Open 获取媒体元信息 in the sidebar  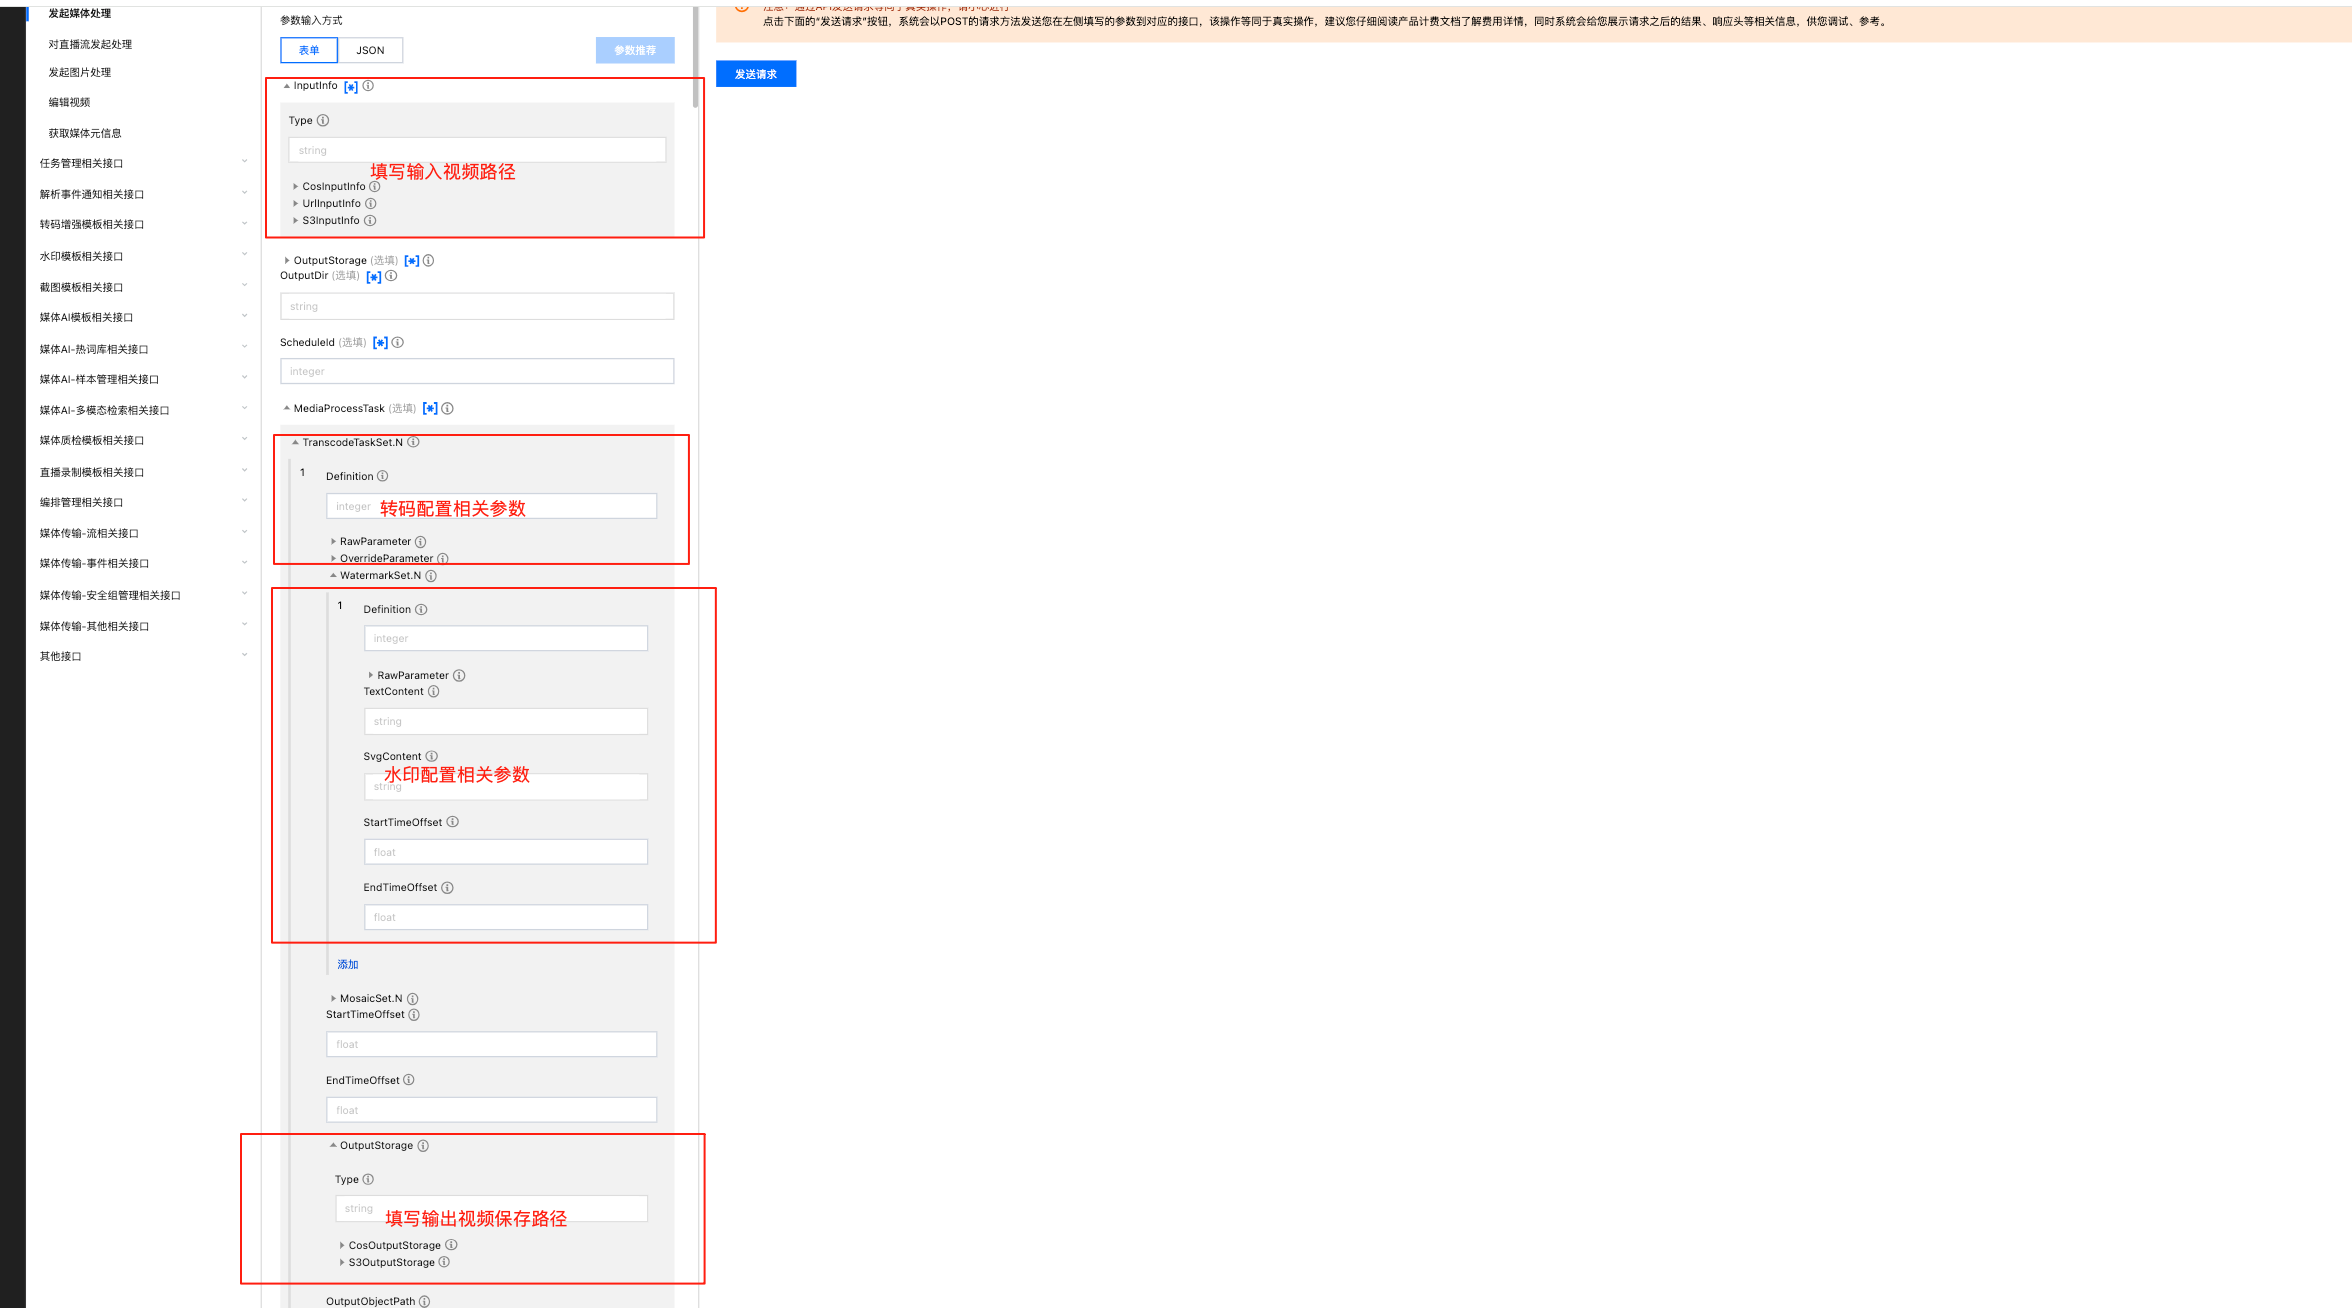tap(85, 133)
